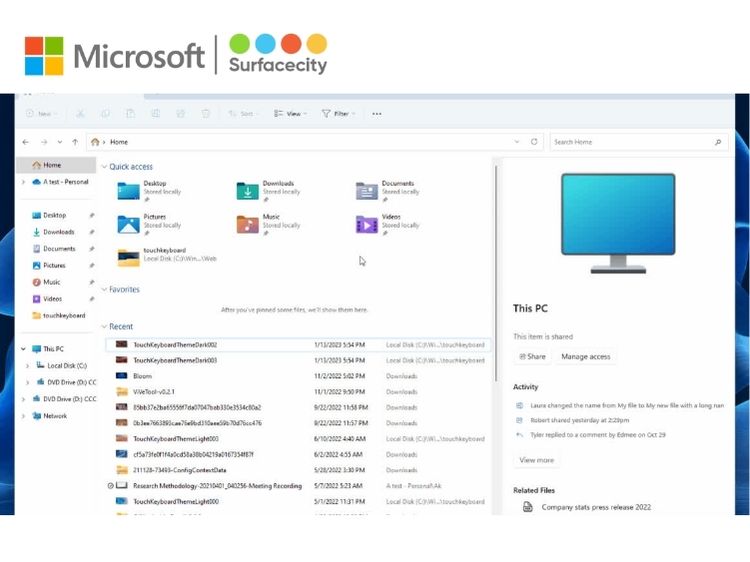Open the Videos folder in Quick access

point(367,223)
